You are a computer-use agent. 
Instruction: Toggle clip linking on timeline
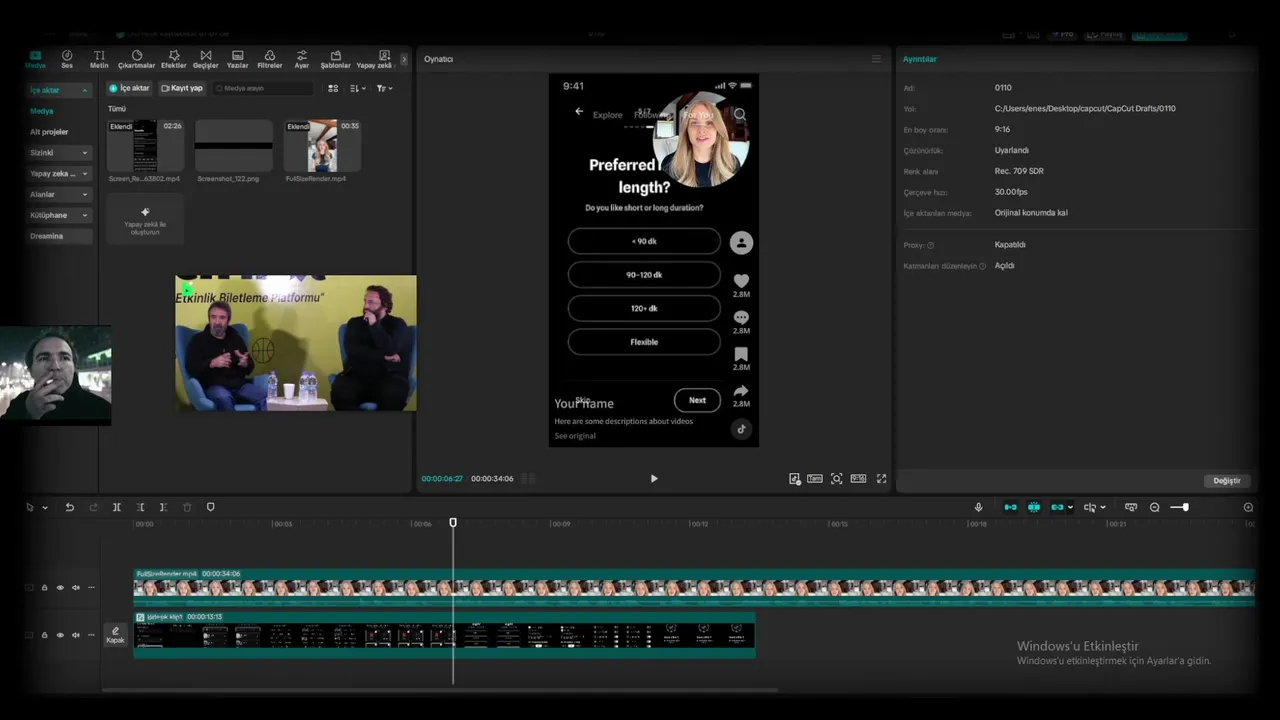[x=1057, y=508]
